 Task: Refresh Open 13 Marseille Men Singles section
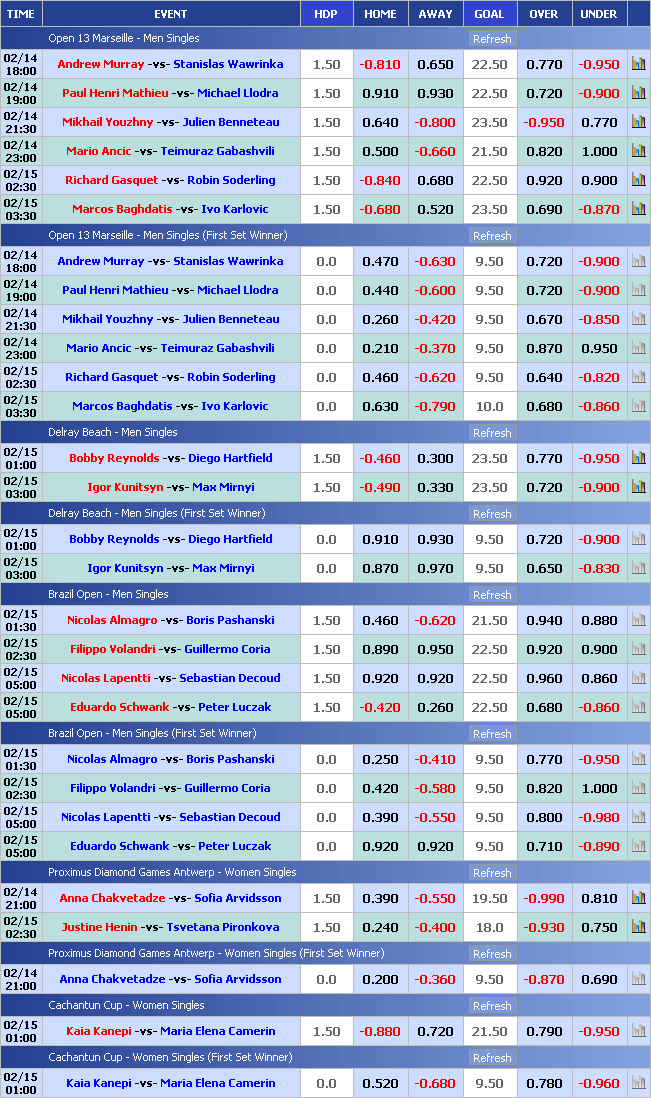[492, 39]
